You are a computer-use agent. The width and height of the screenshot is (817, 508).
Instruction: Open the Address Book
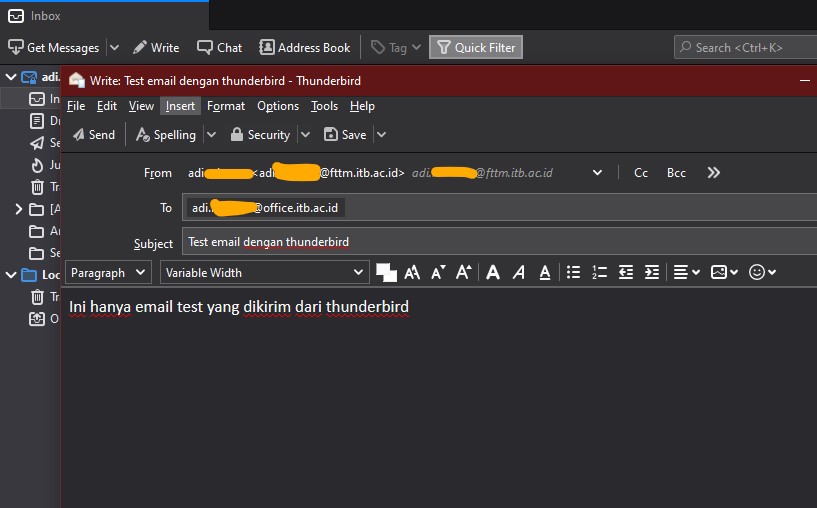click(304, 47)
